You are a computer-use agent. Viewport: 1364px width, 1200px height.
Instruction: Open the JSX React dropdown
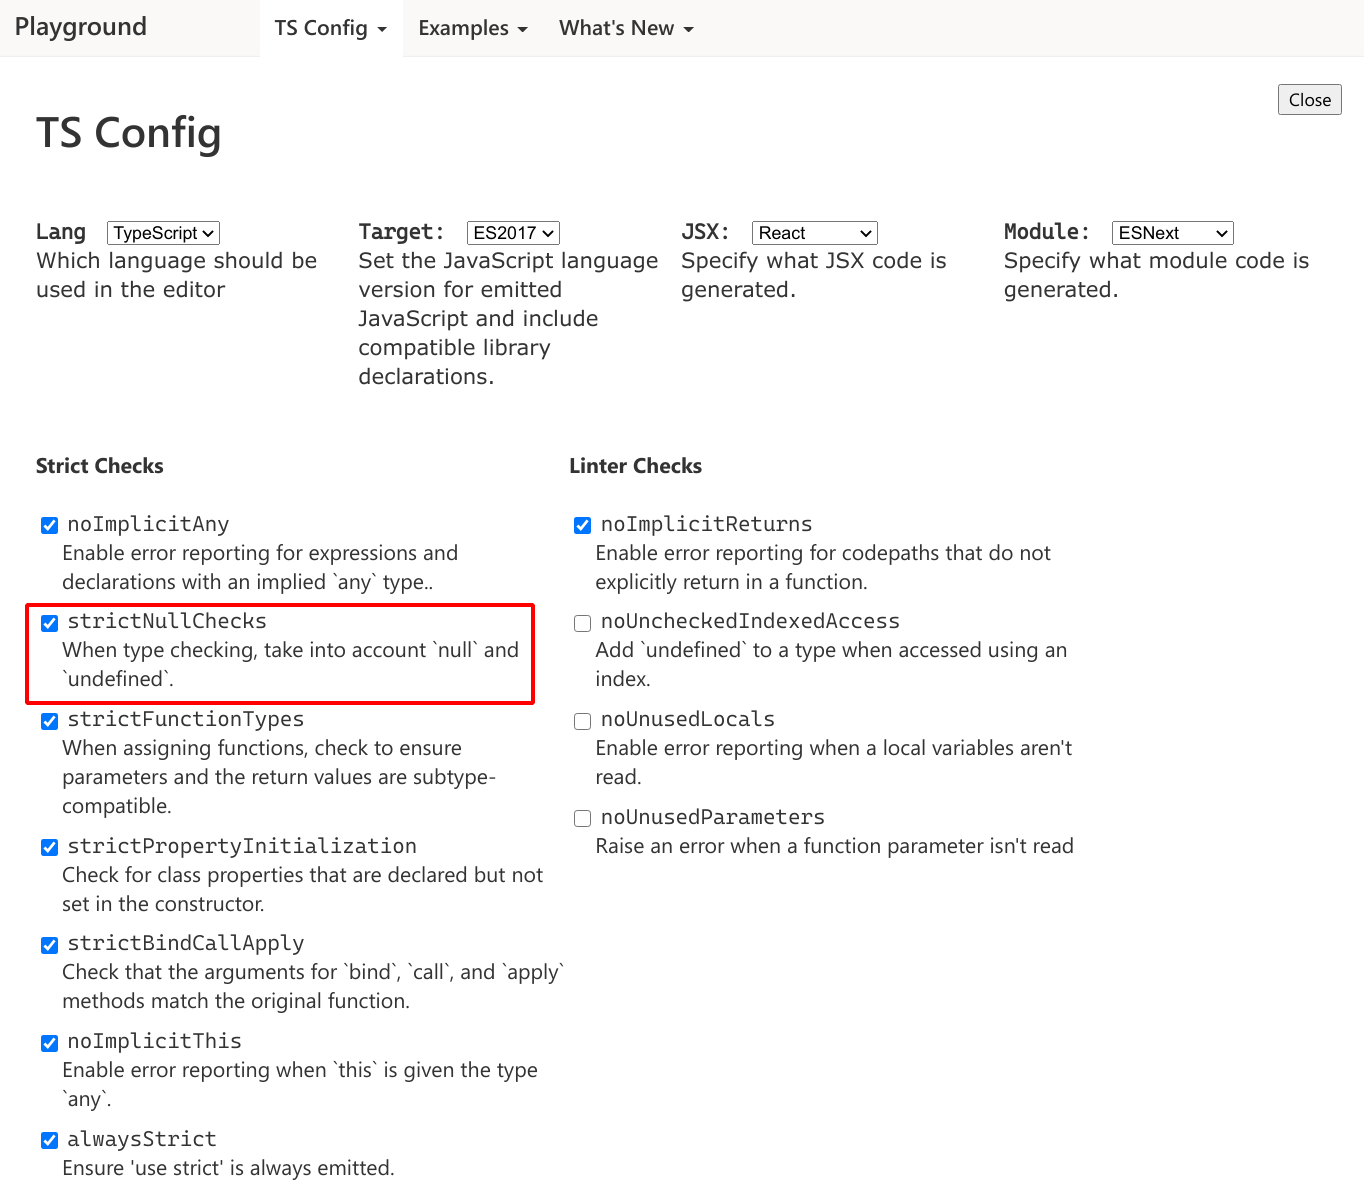pyautogui.click(x=814, y=233)
